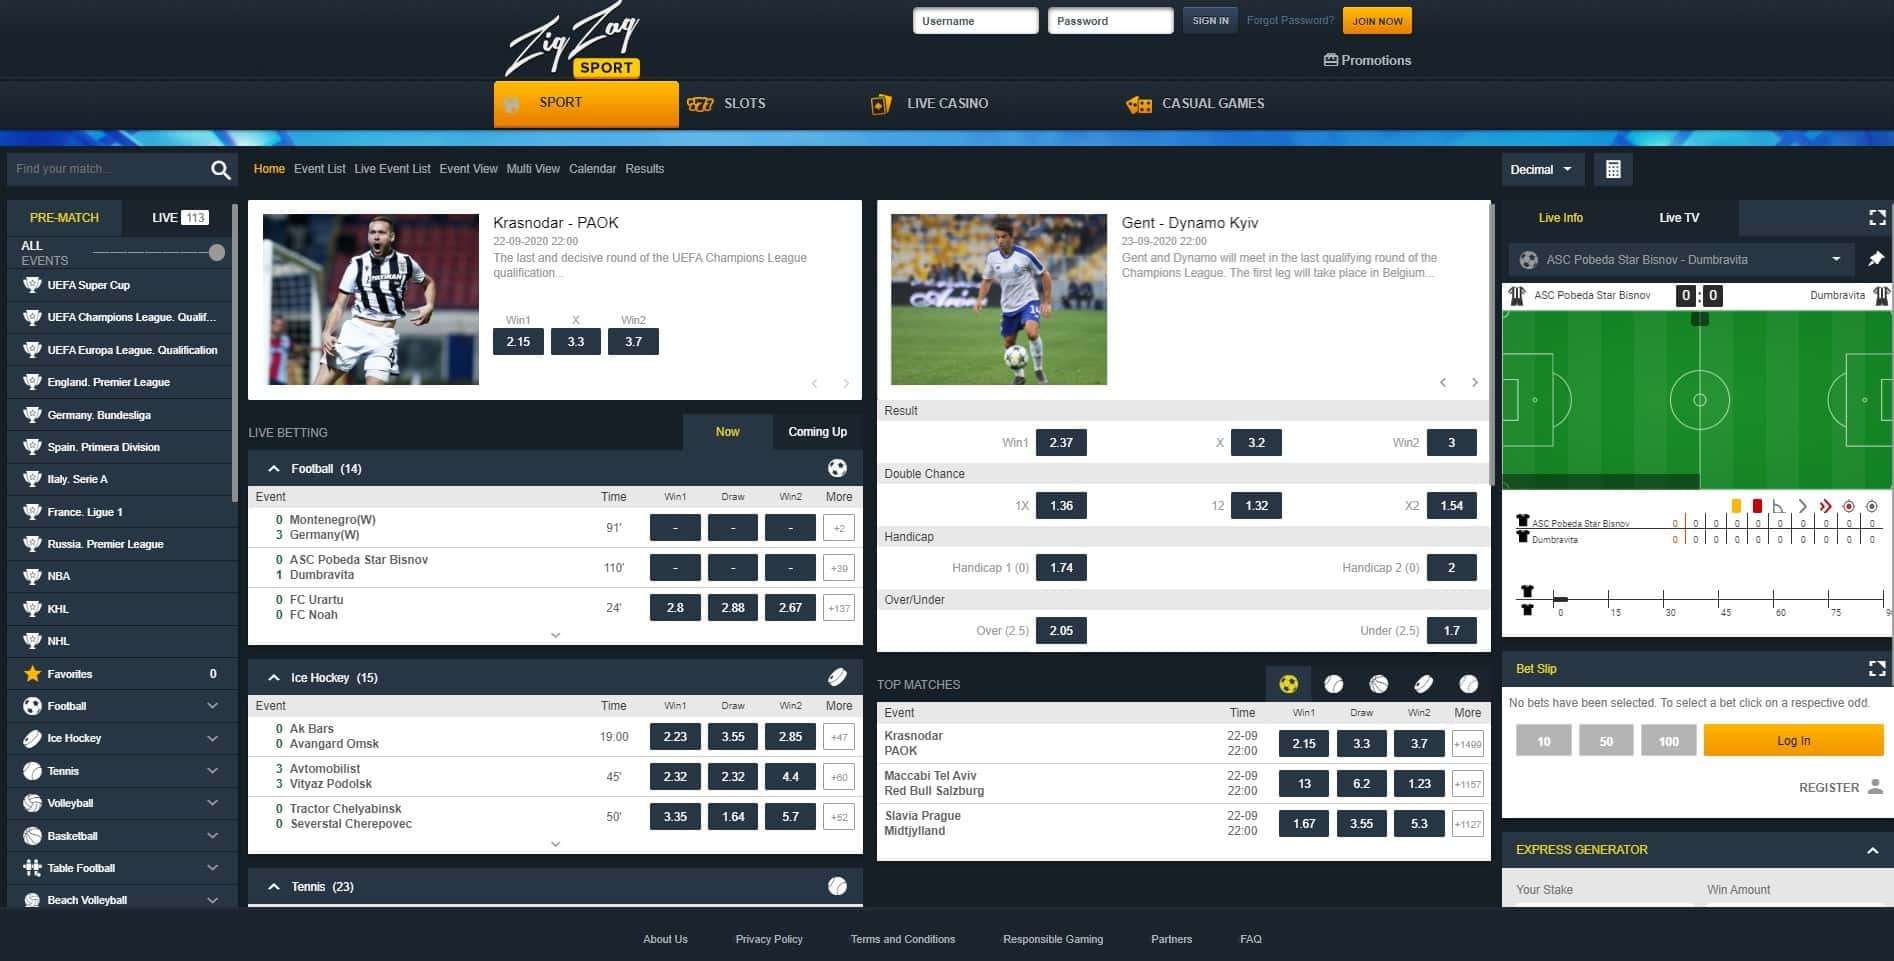Select football icon in Top Matches filter
The image size is (1894, 961).
(x=1288, y=684)
